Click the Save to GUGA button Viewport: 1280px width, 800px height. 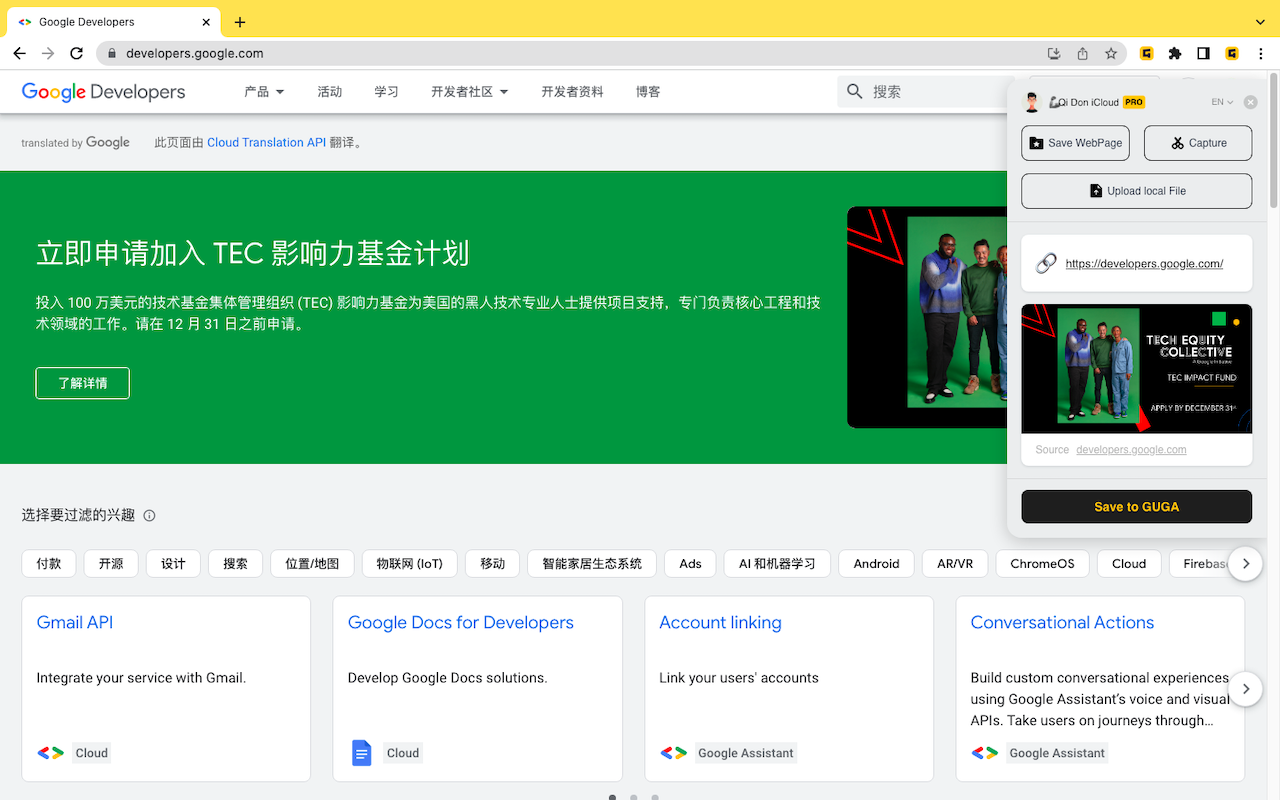pyautogui.click(x=1137, y=507)
